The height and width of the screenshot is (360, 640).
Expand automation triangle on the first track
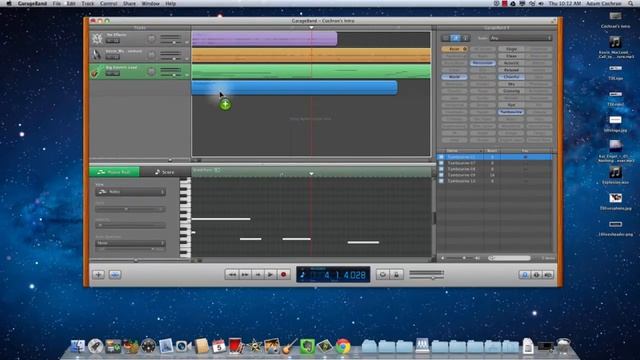(187, 42)
